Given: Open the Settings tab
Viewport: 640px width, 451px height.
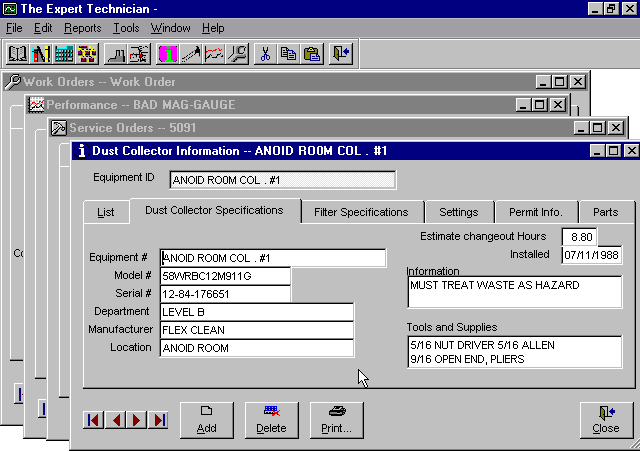Looking at the screenshot, I should (459, 212).
